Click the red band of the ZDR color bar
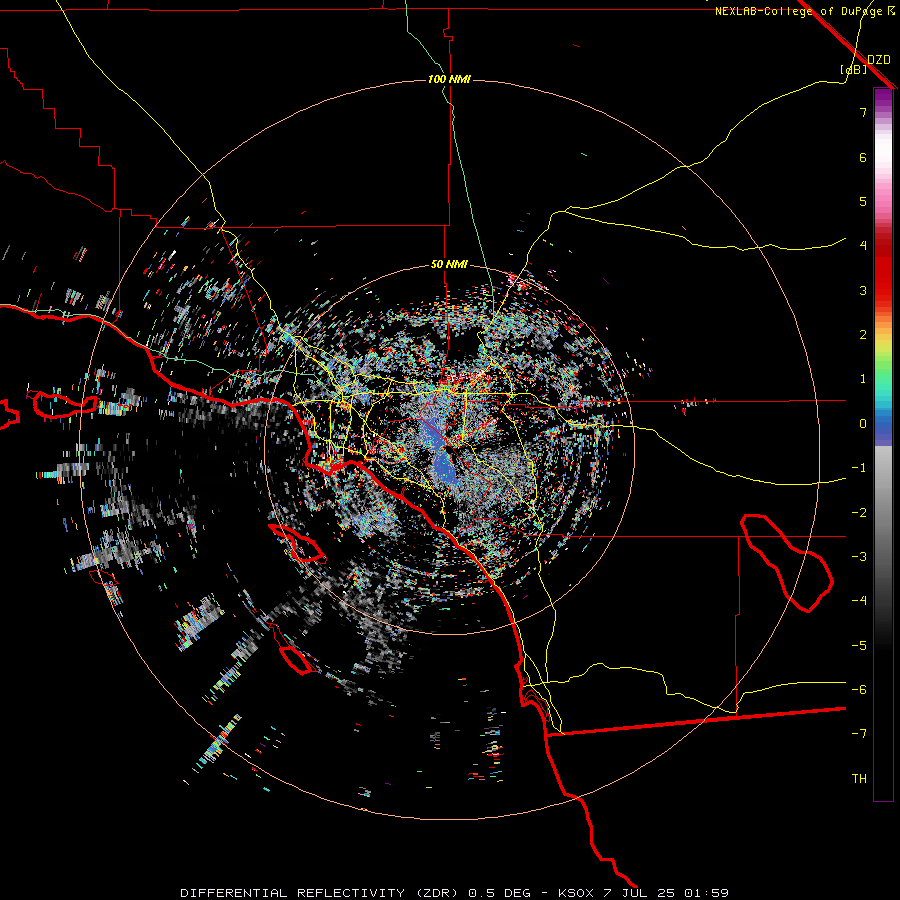 click(x=883, y=270)
